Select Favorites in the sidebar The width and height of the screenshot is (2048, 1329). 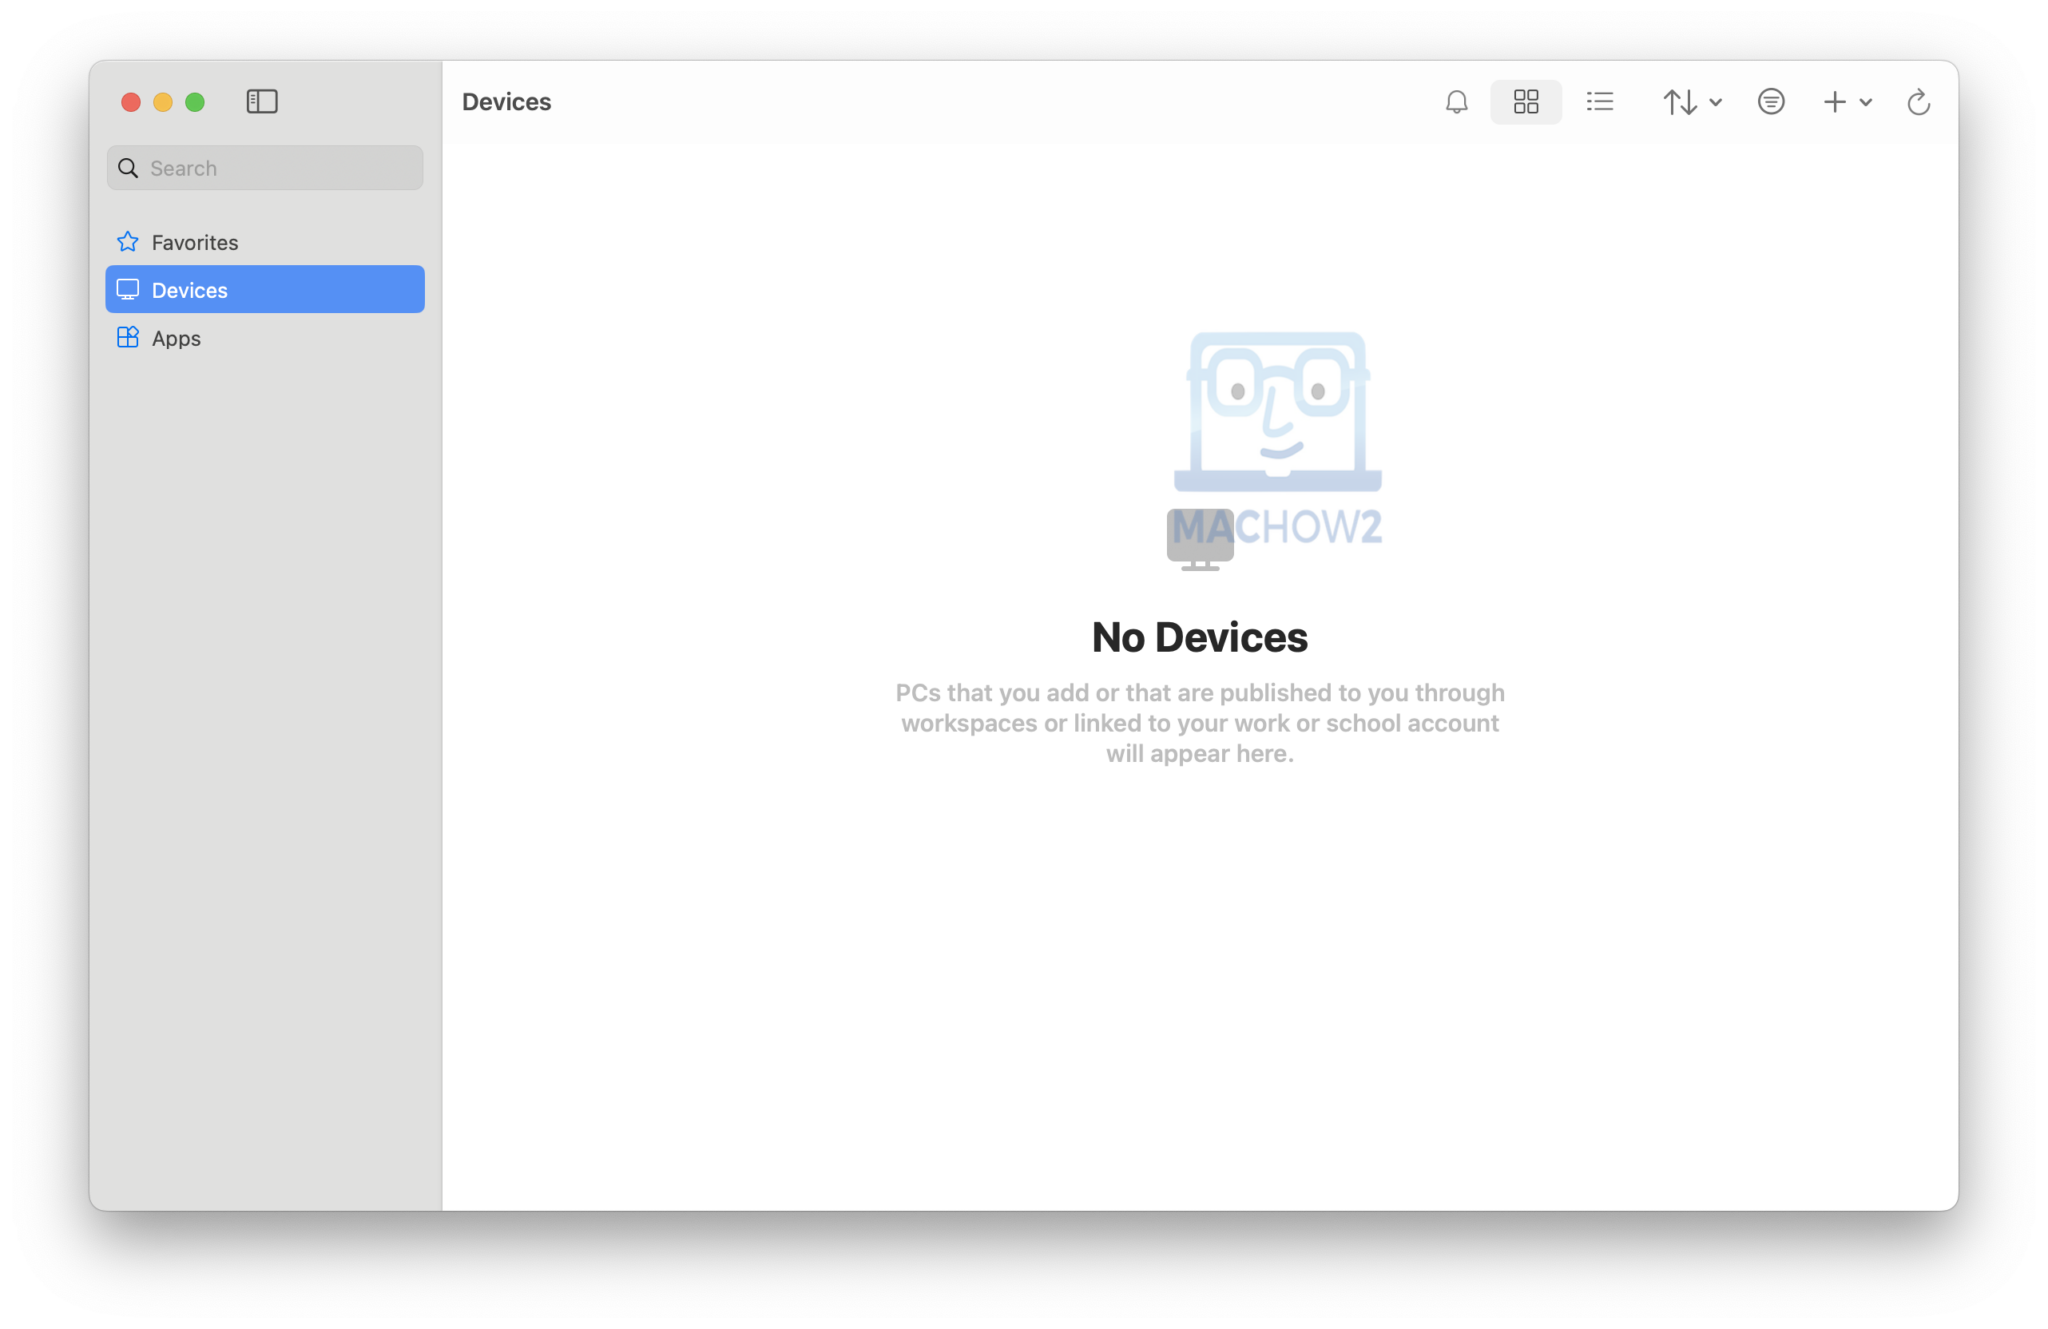(x=194, y=241)
